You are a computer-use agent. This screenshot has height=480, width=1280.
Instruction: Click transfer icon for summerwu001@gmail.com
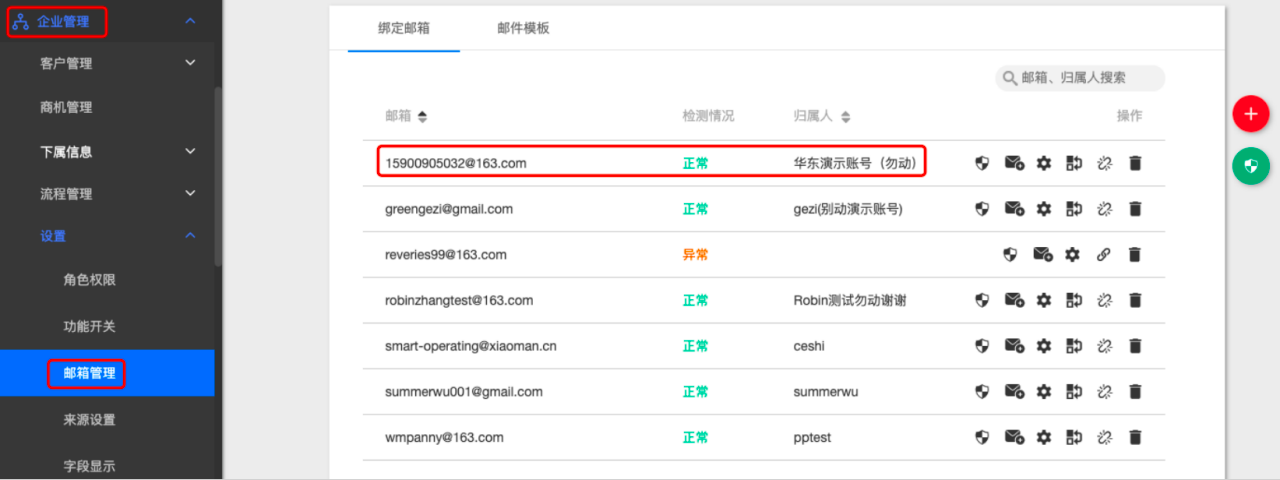[1074, 391]
